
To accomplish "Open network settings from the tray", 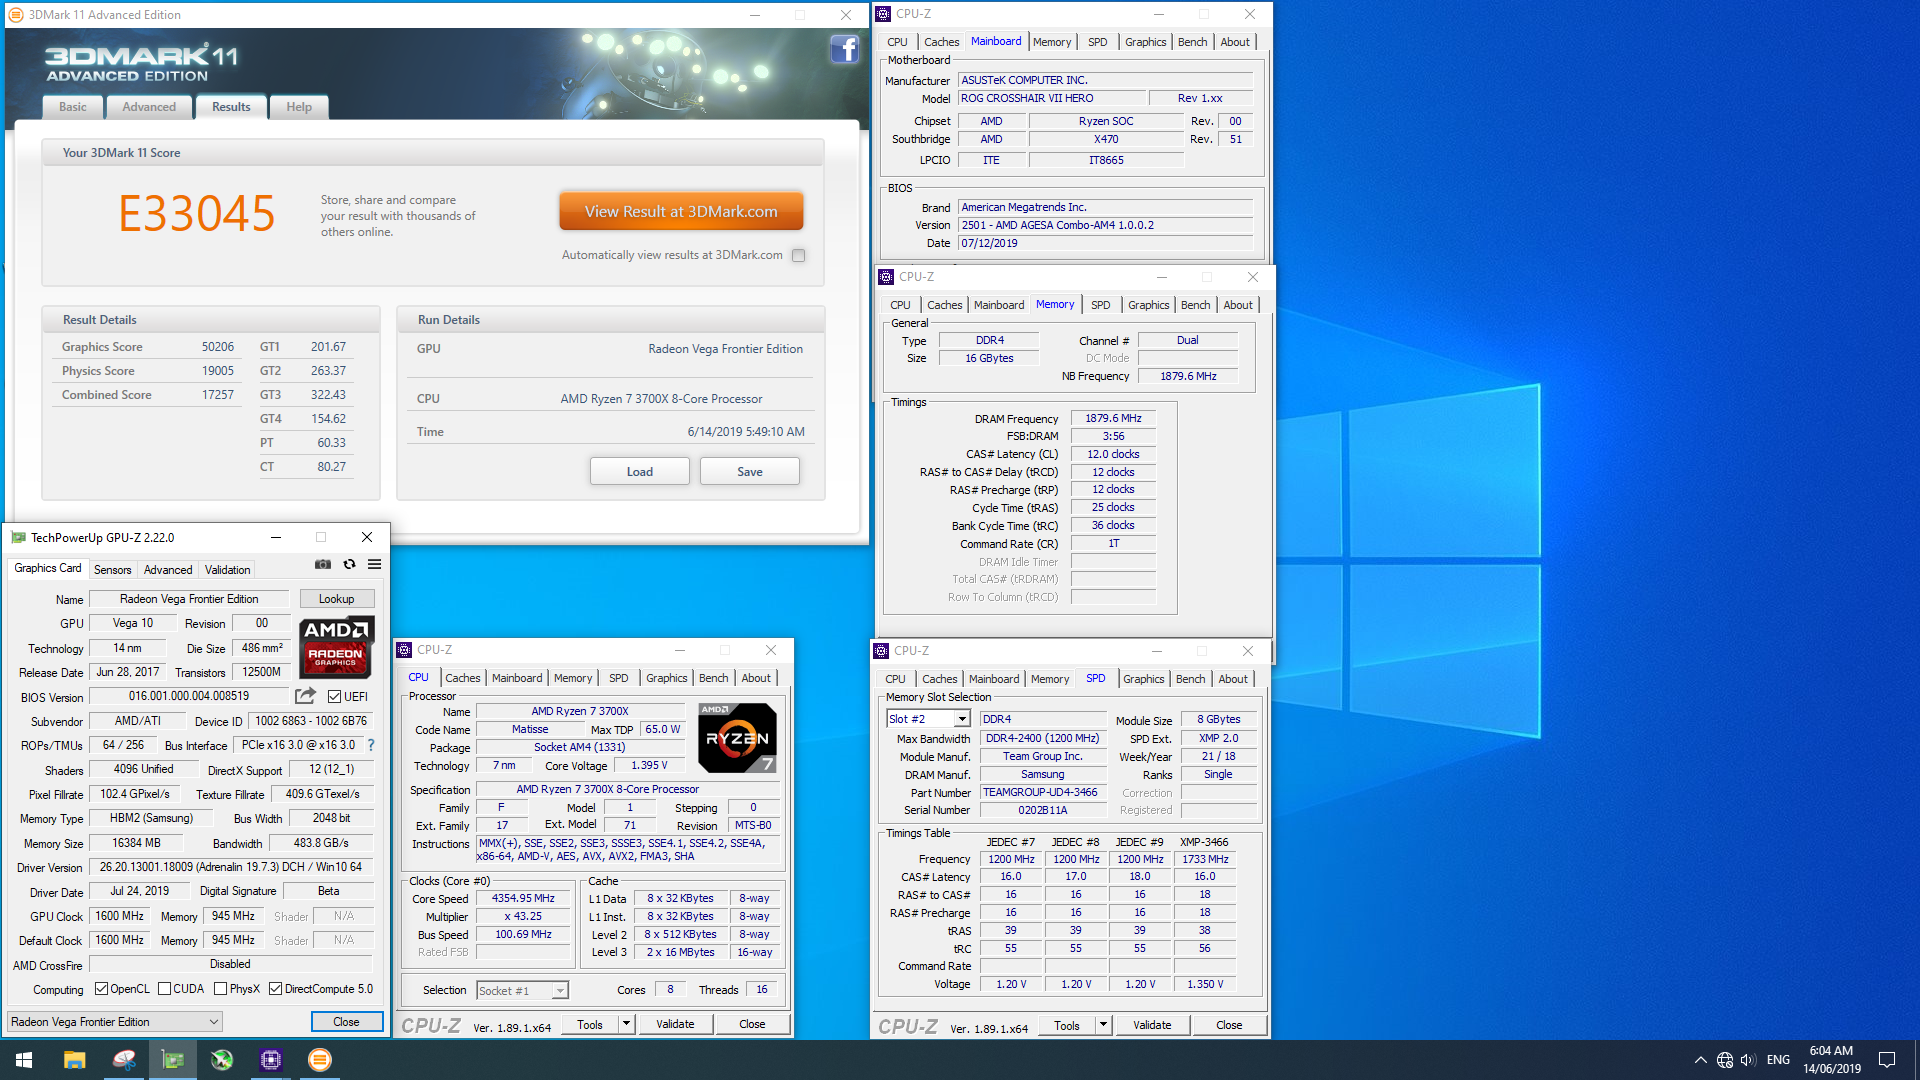I will (x=1725, y=1060).
